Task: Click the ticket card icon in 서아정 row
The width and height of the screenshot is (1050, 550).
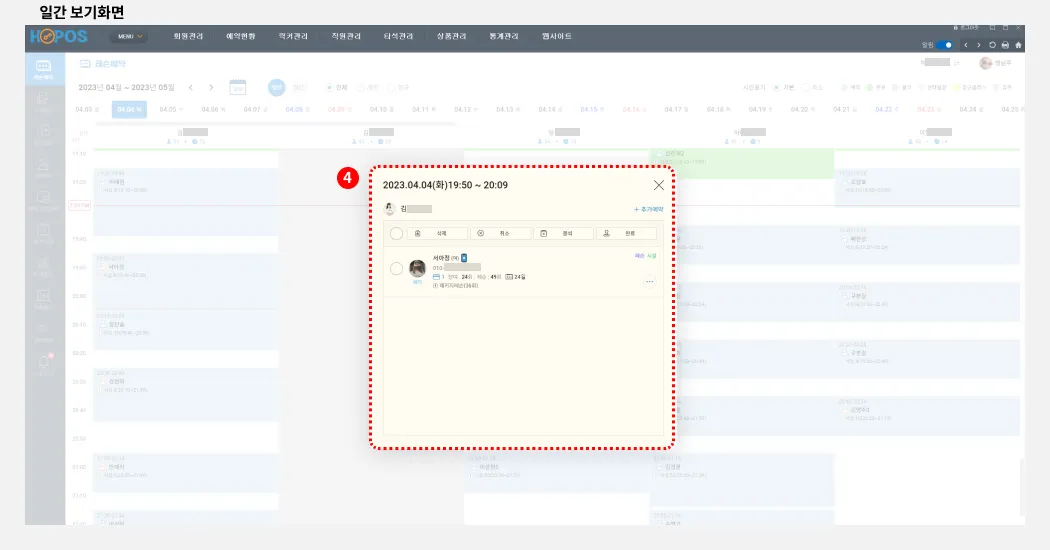Action: pos(437,277)
